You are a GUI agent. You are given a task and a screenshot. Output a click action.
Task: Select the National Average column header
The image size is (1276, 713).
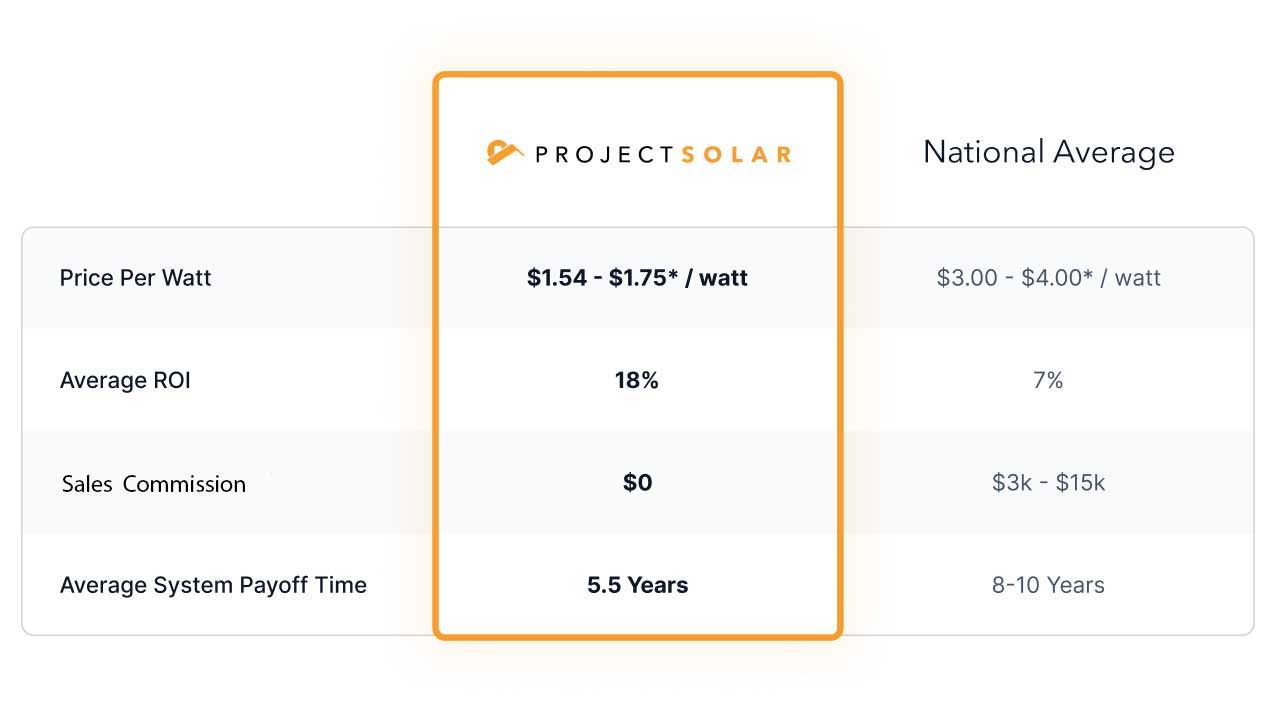pyautogui.click(x=1048, y=152)
